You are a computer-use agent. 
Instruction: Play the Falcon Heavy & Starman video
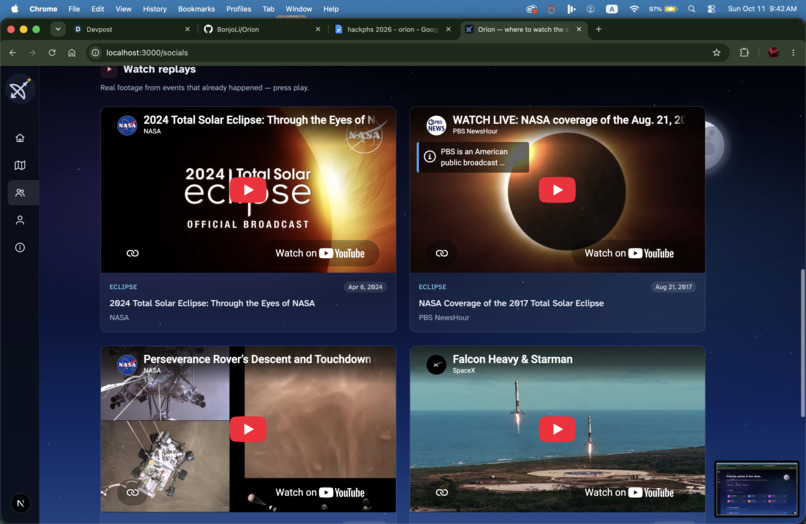coord(557,429)
